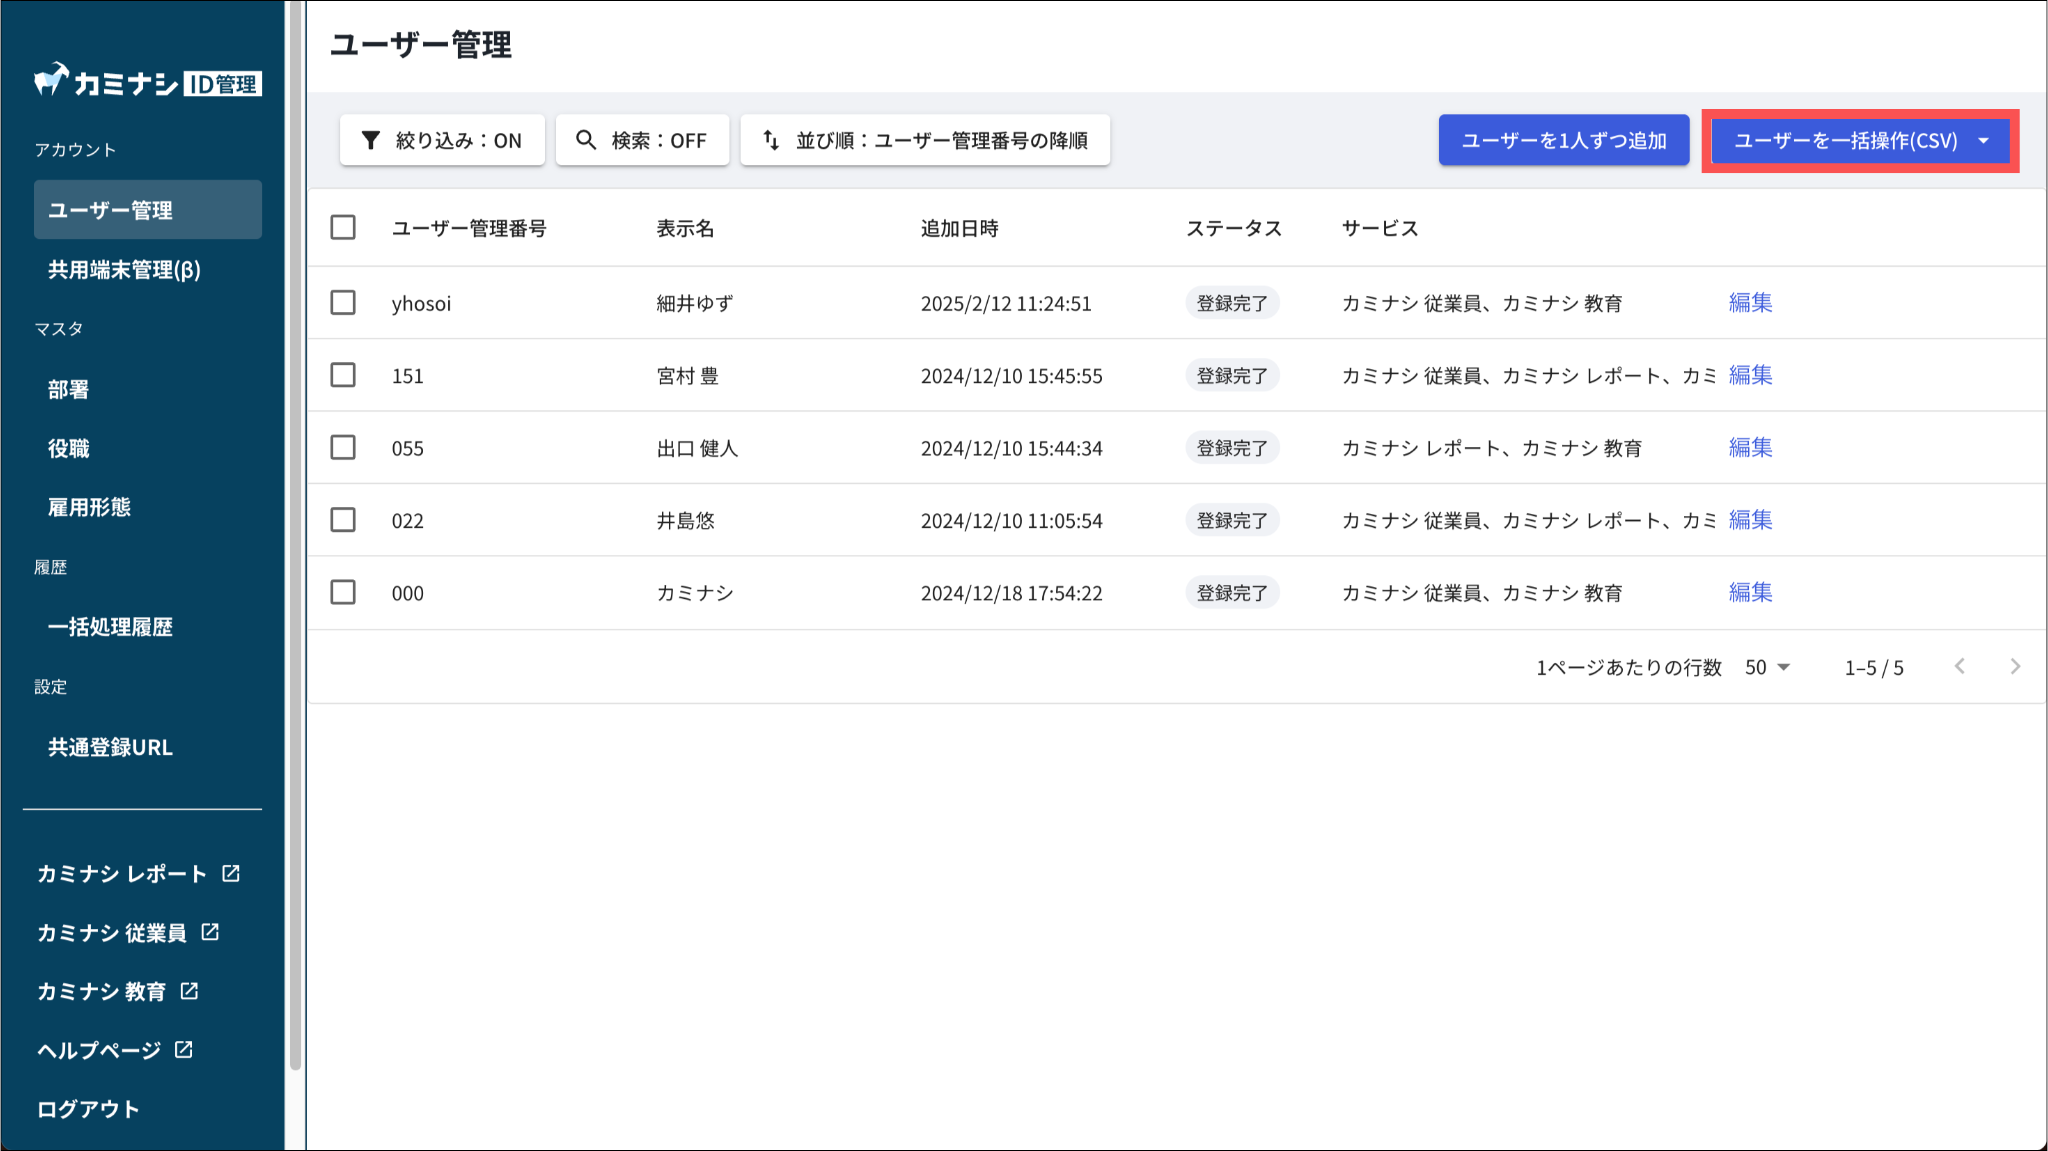Open ユーザー管理 in sidebar
This screenshot has width=2048, height=1151.
click(148, 210)
